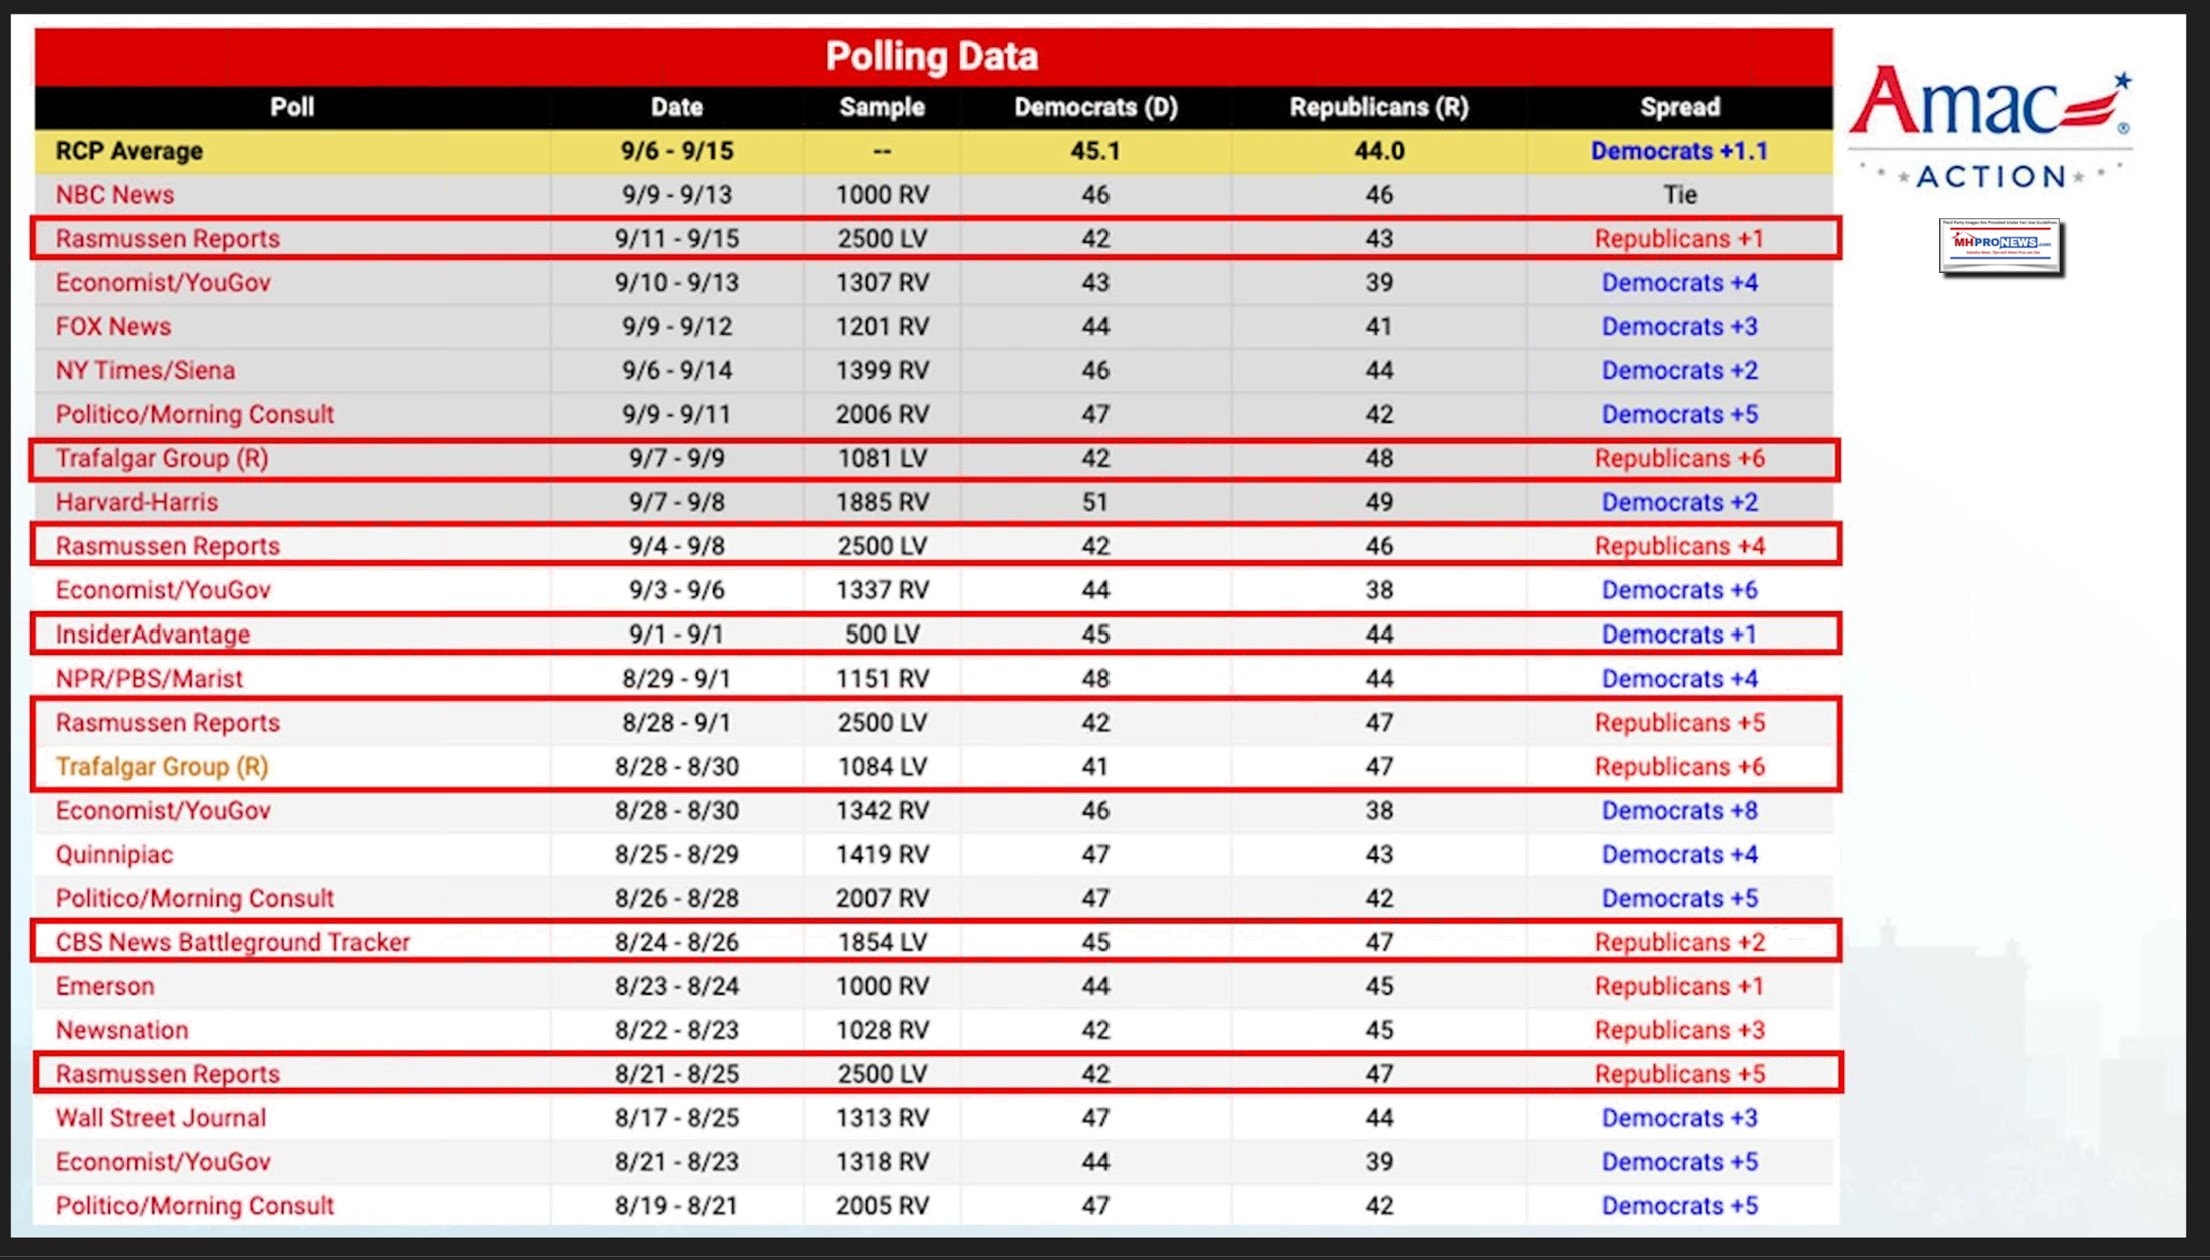
Task: Click the '9/6 - 9/15' date cell
Action: click(677, 151)
